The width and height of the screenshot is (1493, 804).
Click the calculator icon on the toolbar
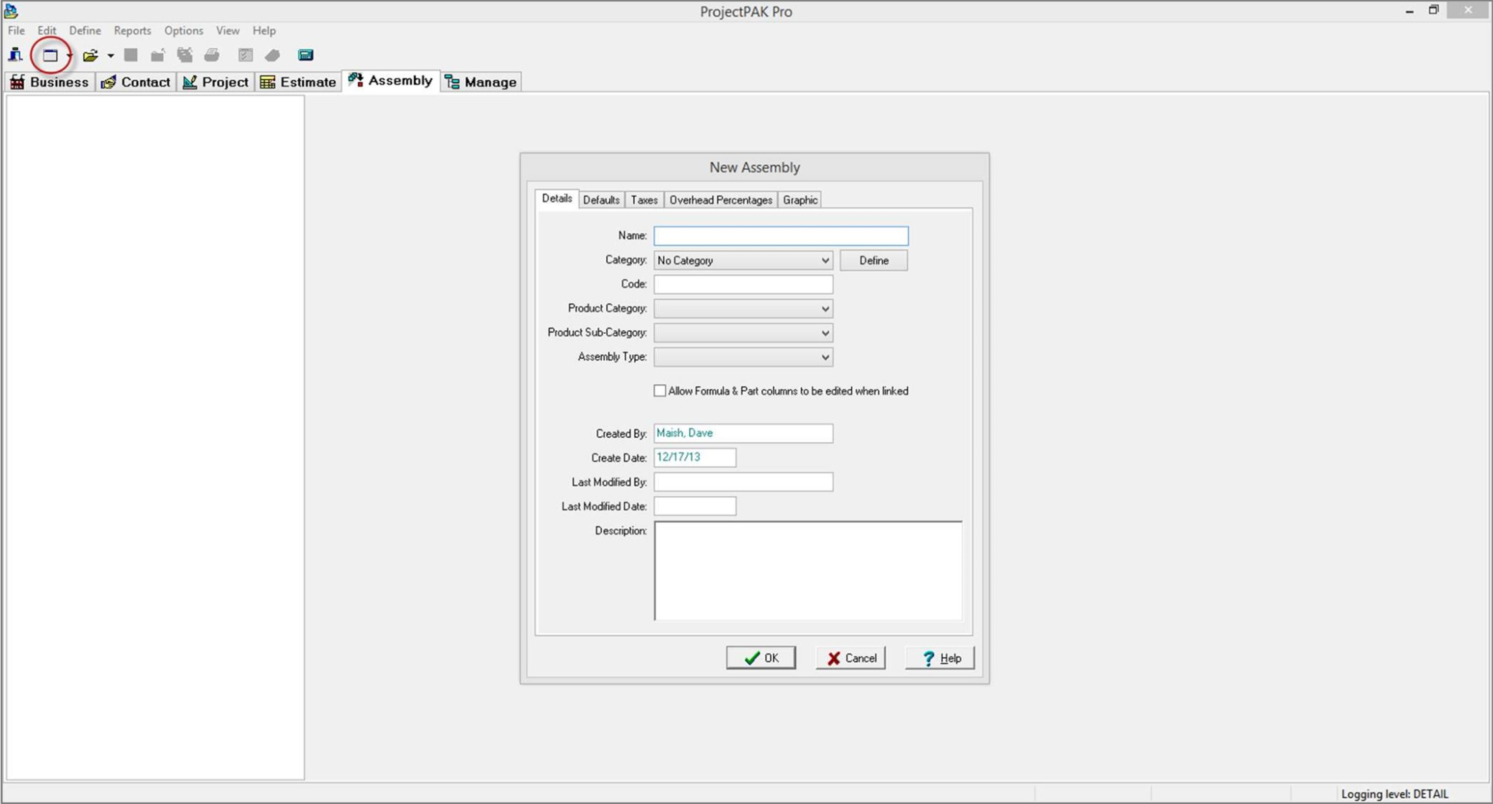pyautogui.click(x=306, y=55)
